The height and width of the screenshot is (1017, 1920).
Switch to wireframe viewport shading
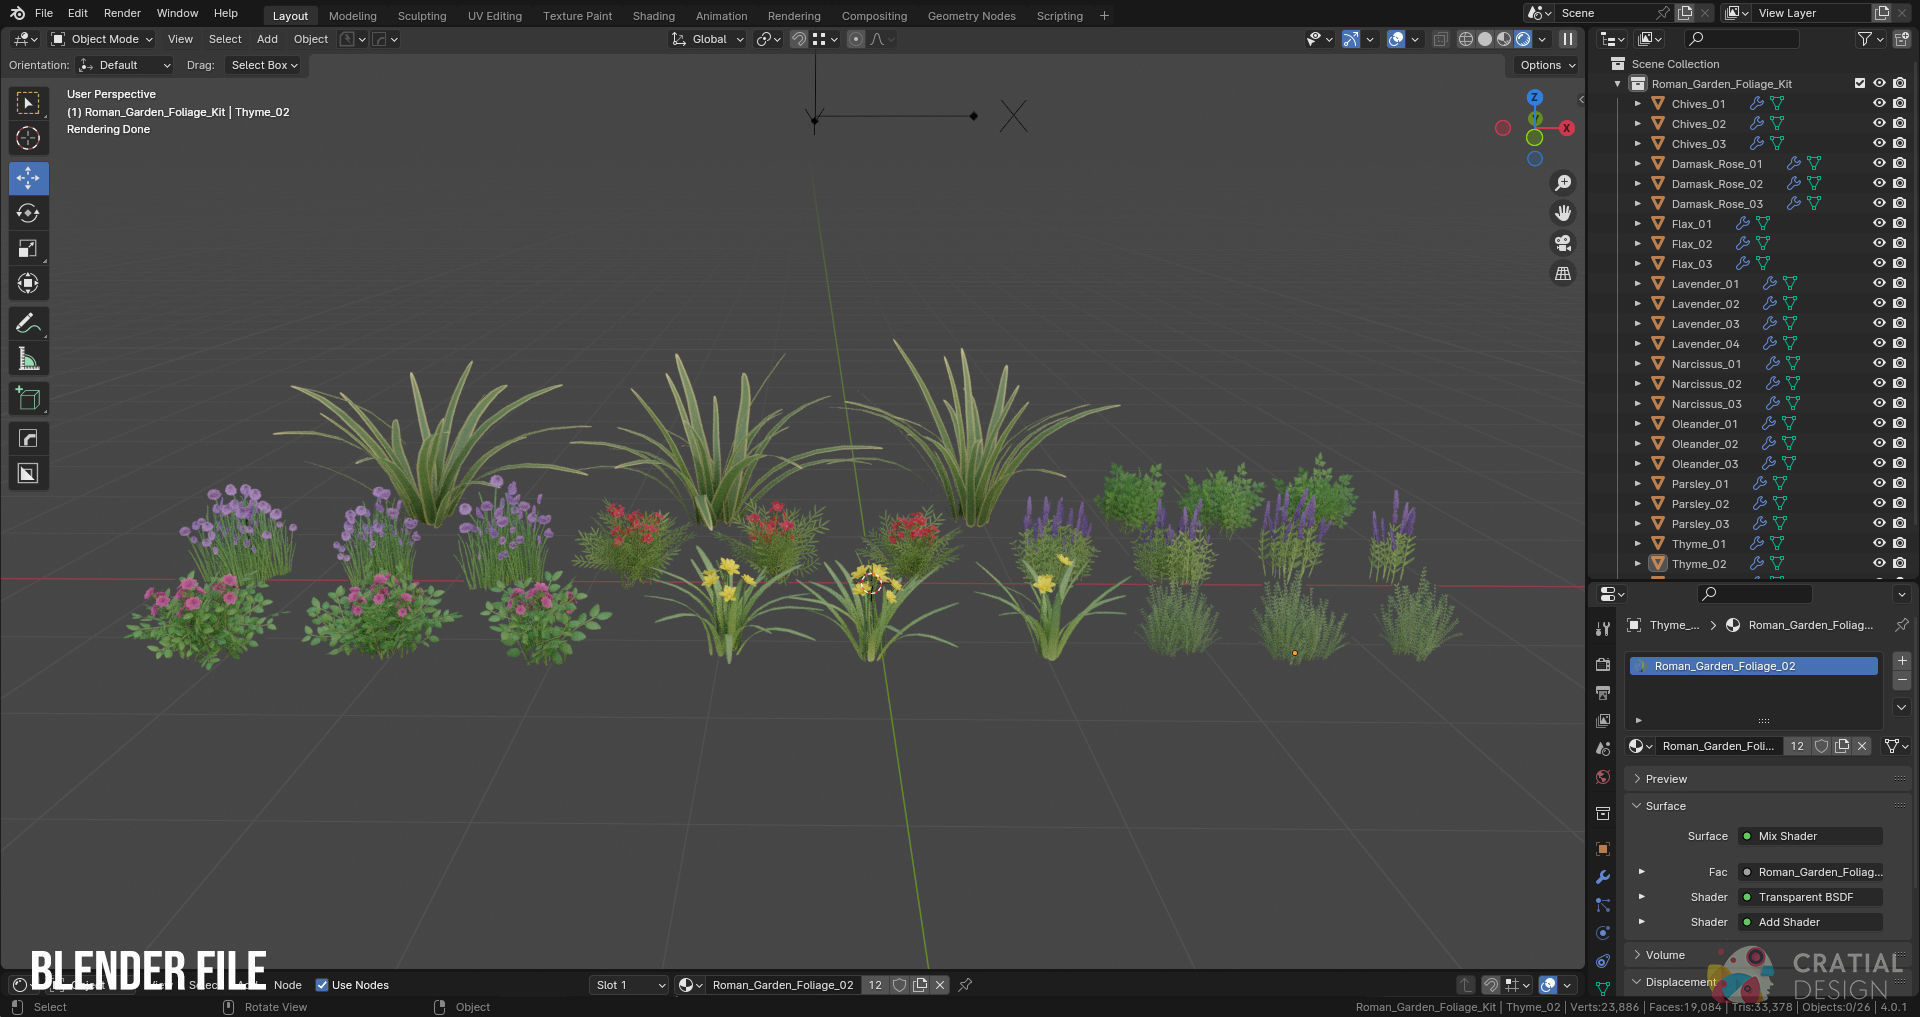point(1466,39)
